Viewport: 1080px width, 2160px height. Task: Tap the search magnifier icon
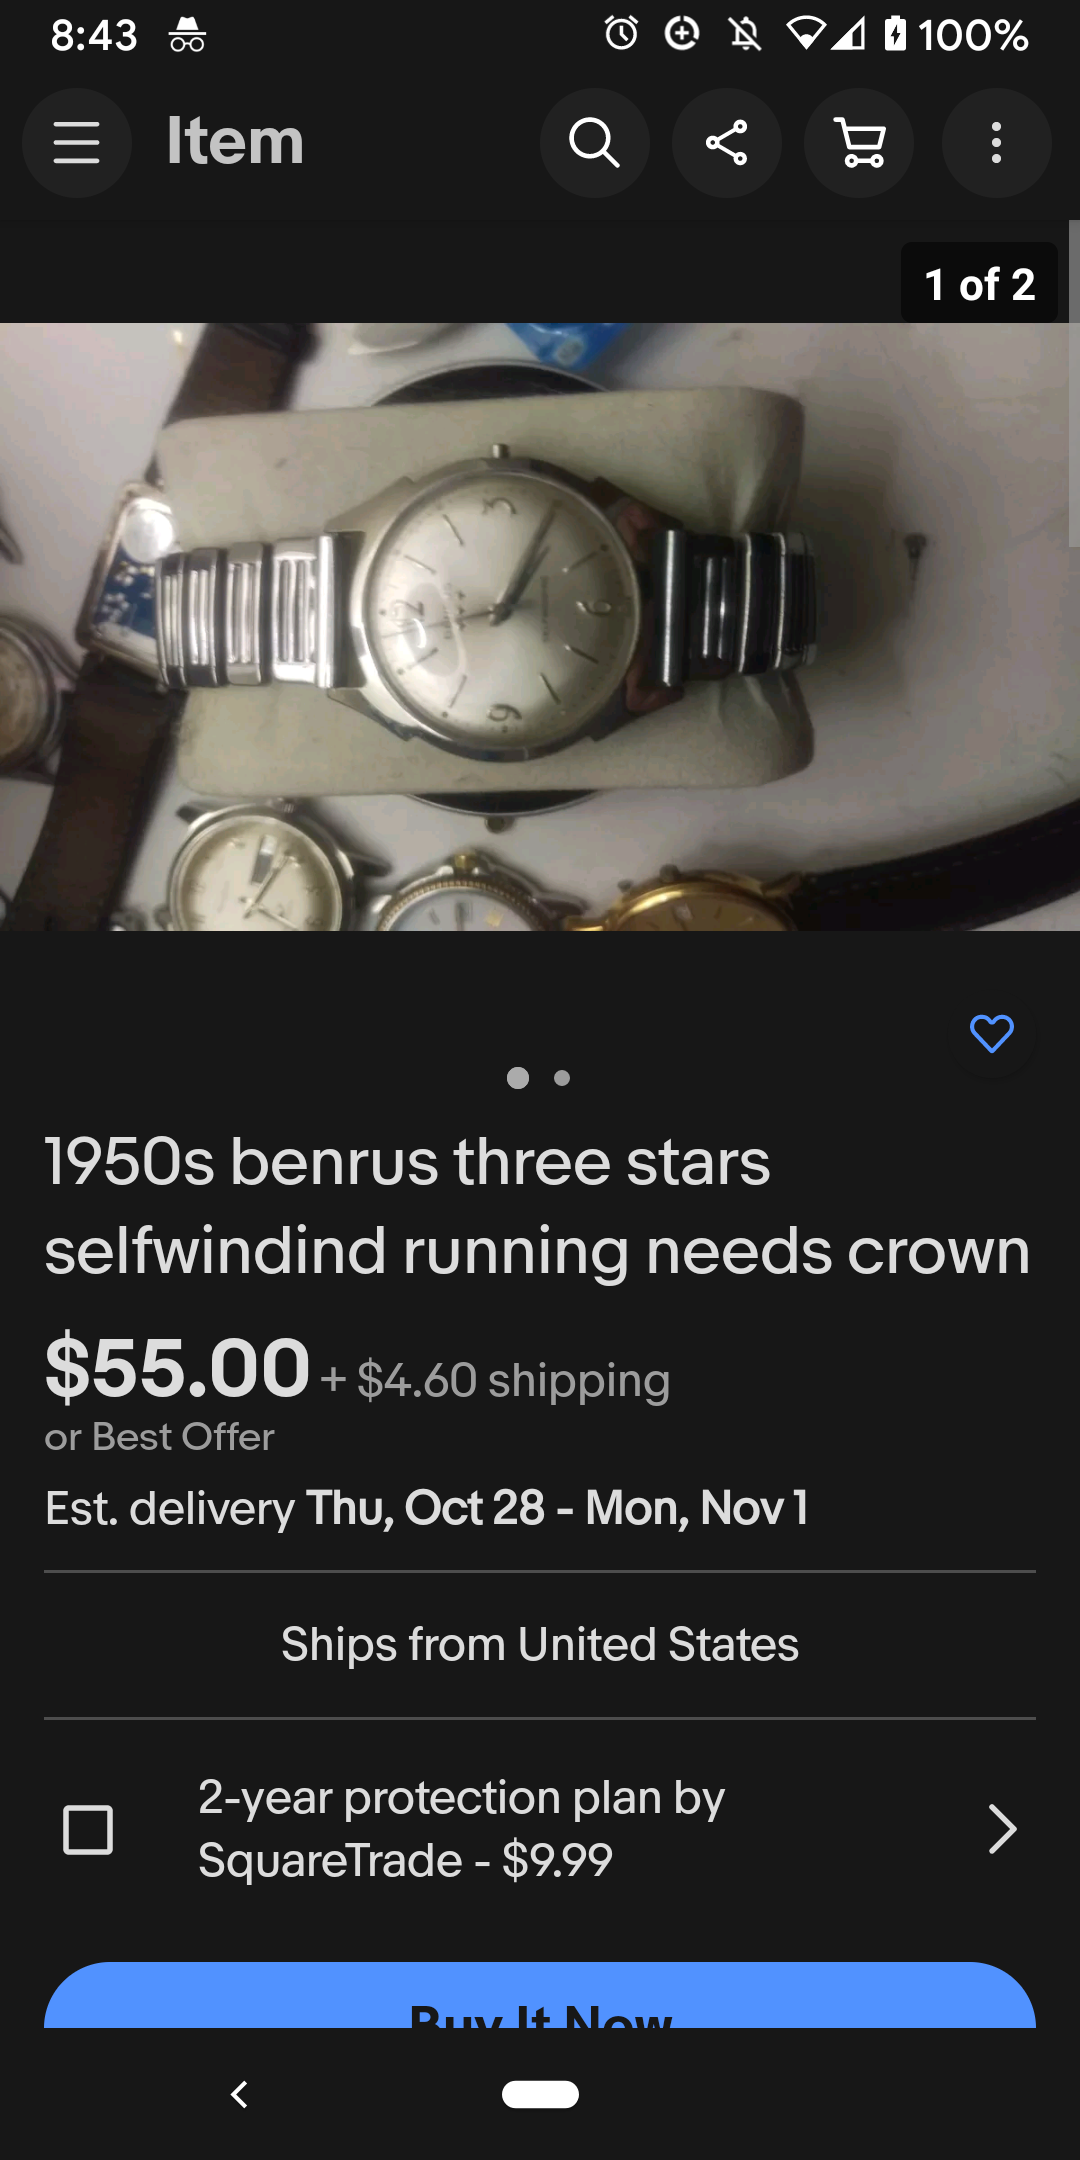click(x=594, y=143)
